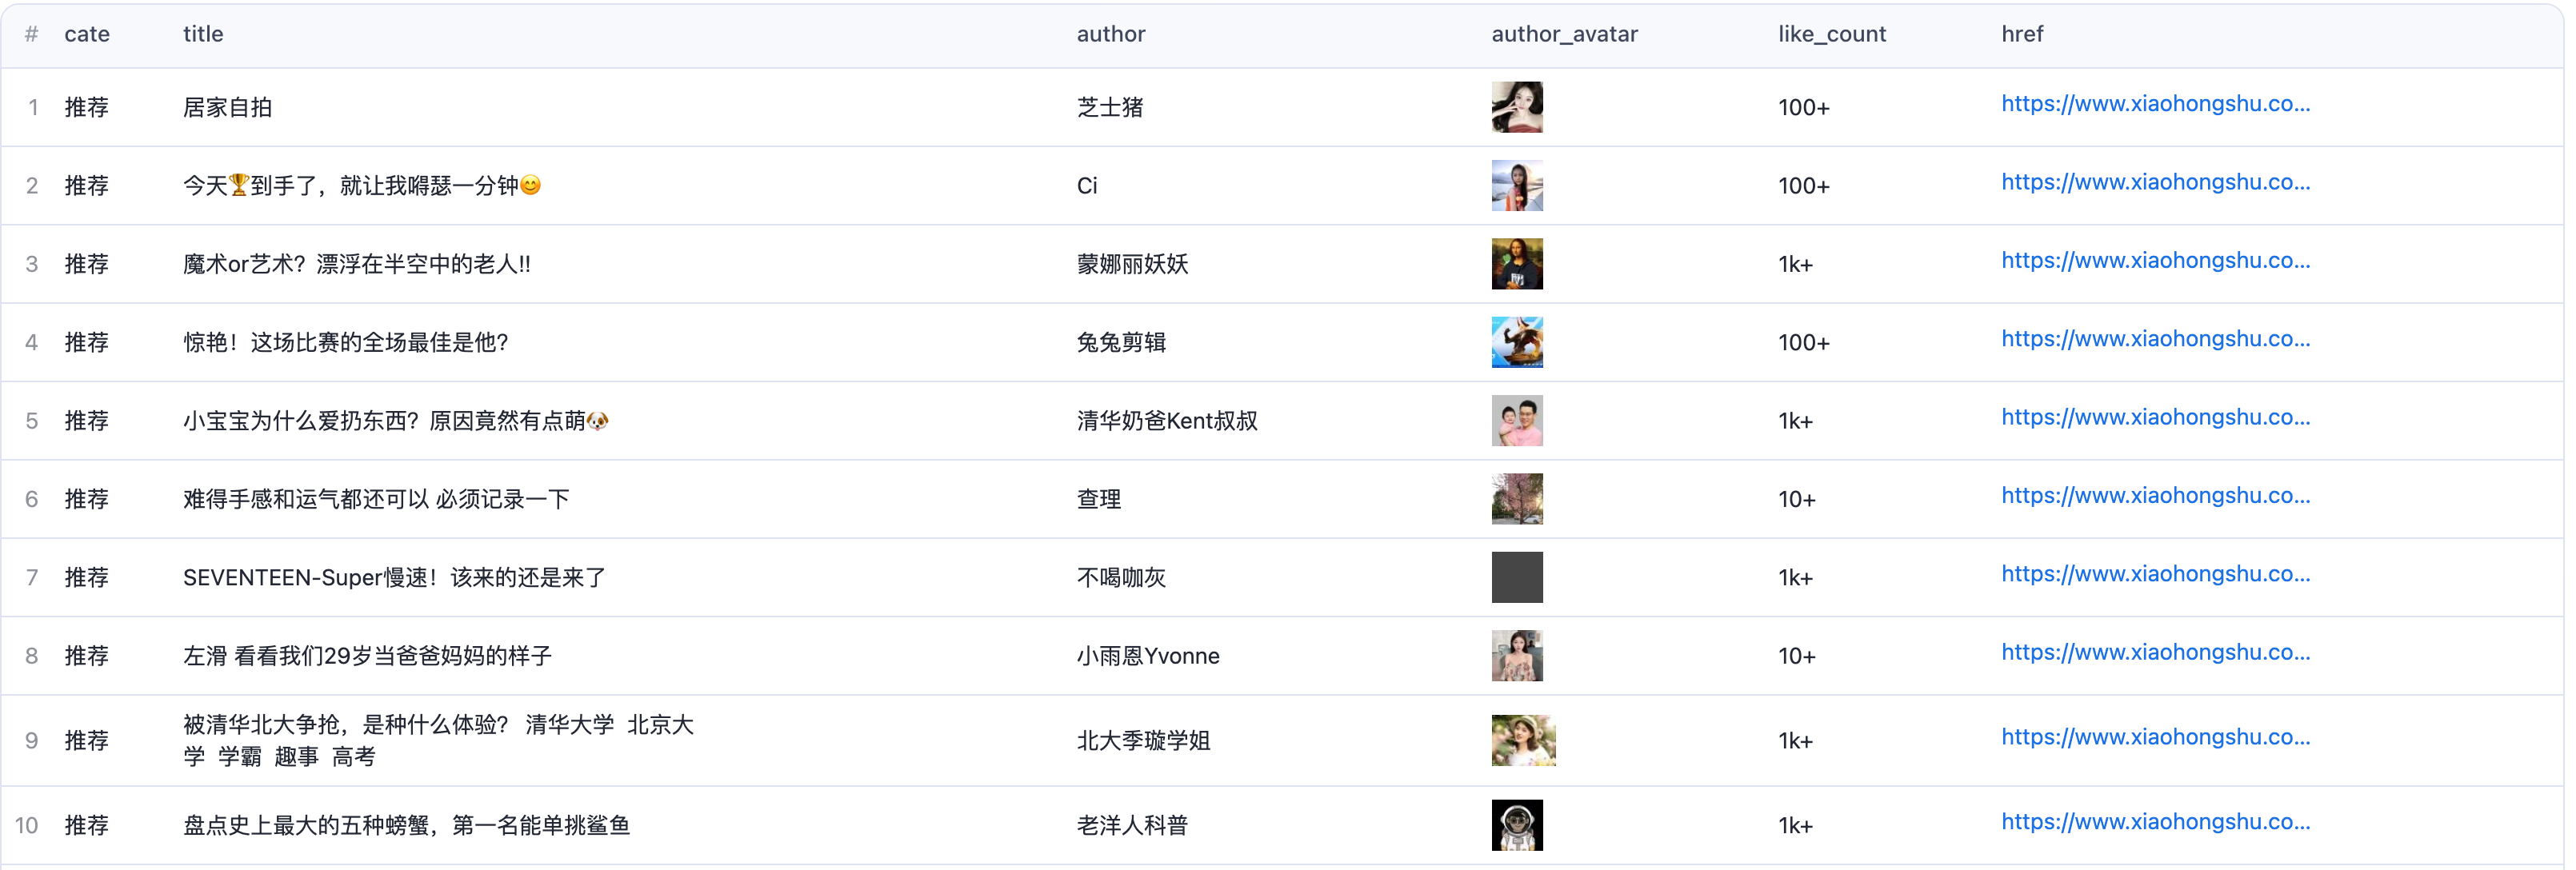Click the author column header
2576x870 pixels.
[1110, 34]
